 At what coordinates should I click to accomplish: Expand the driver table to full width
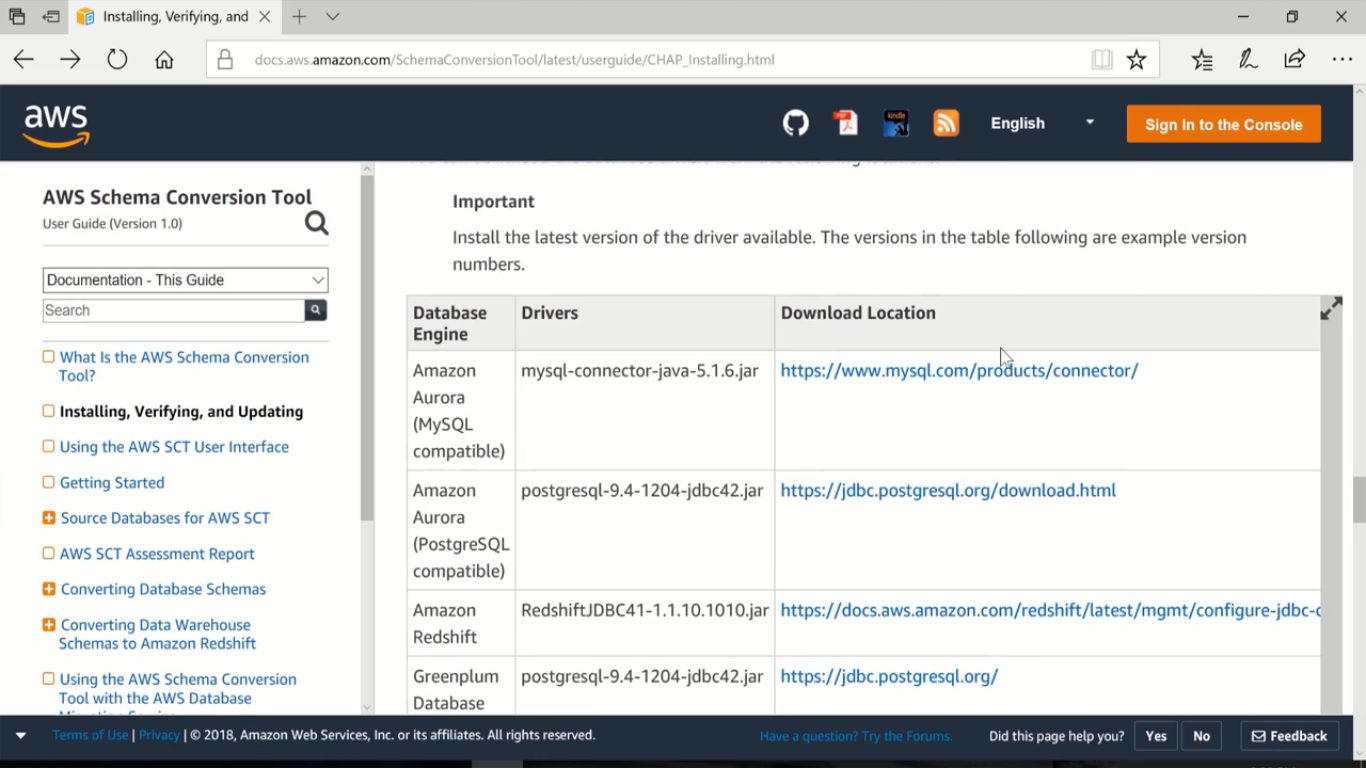1331,309
